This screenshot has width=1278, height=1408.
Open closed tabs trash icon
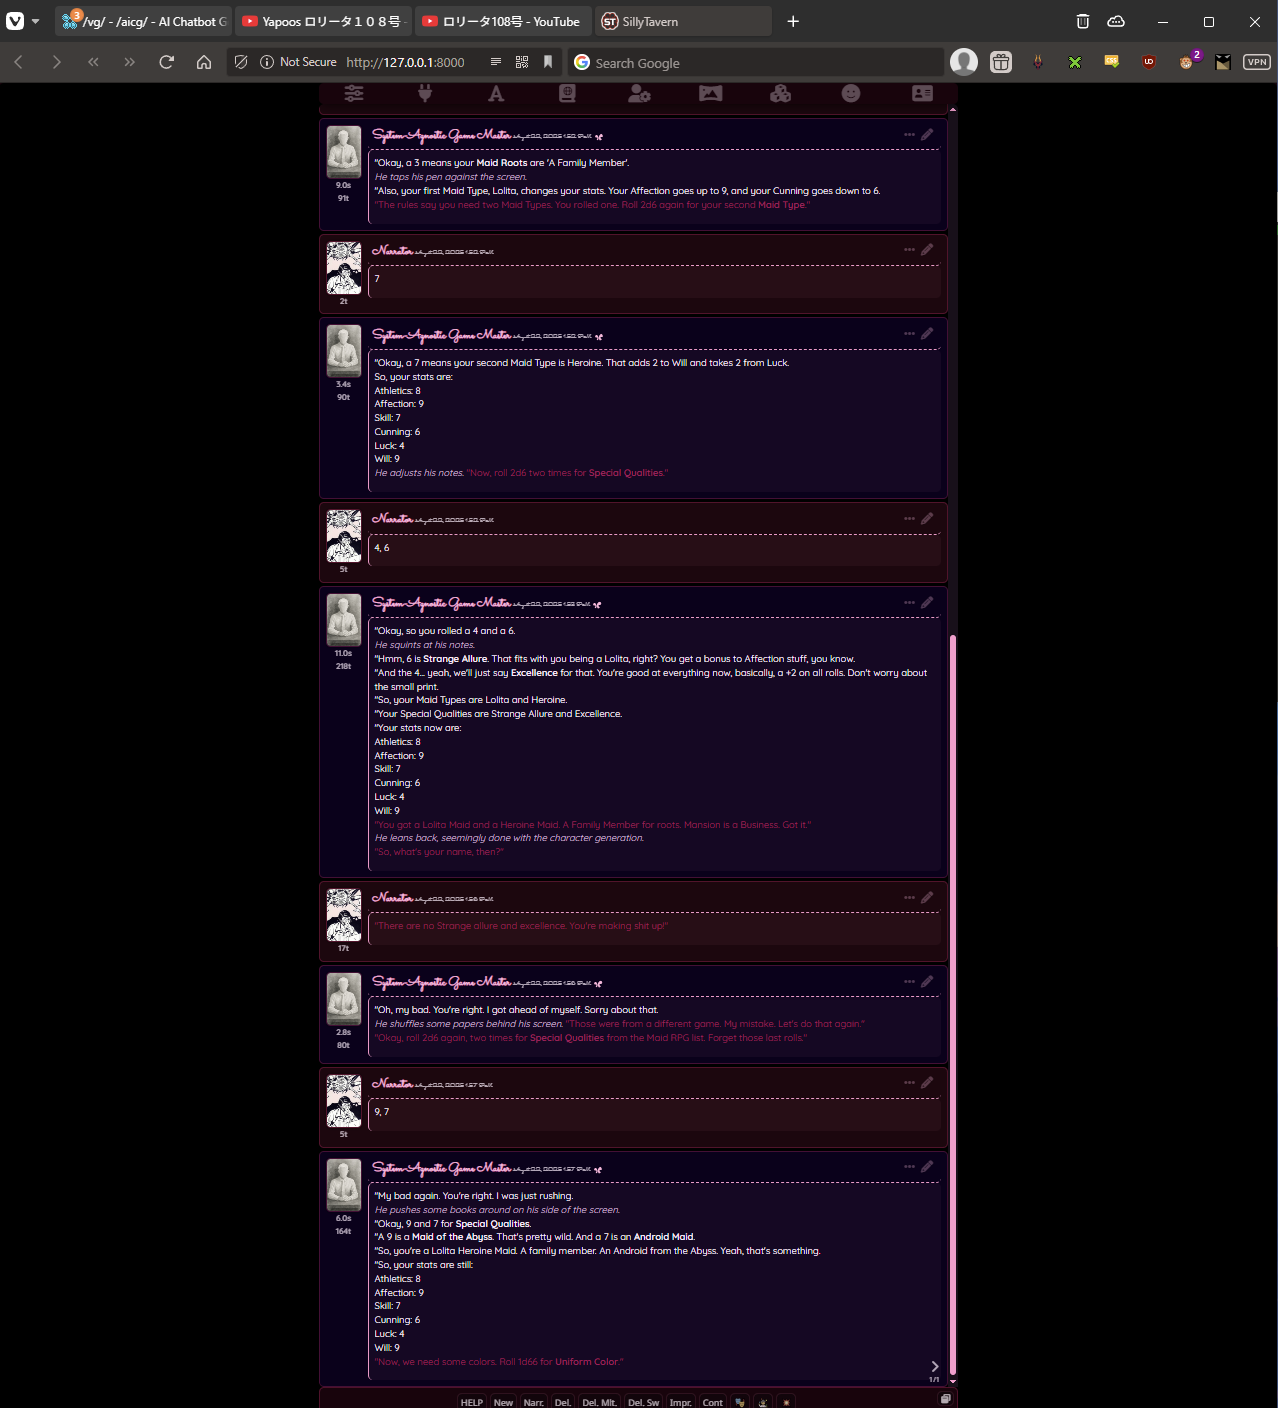[x=1083, y=21]
